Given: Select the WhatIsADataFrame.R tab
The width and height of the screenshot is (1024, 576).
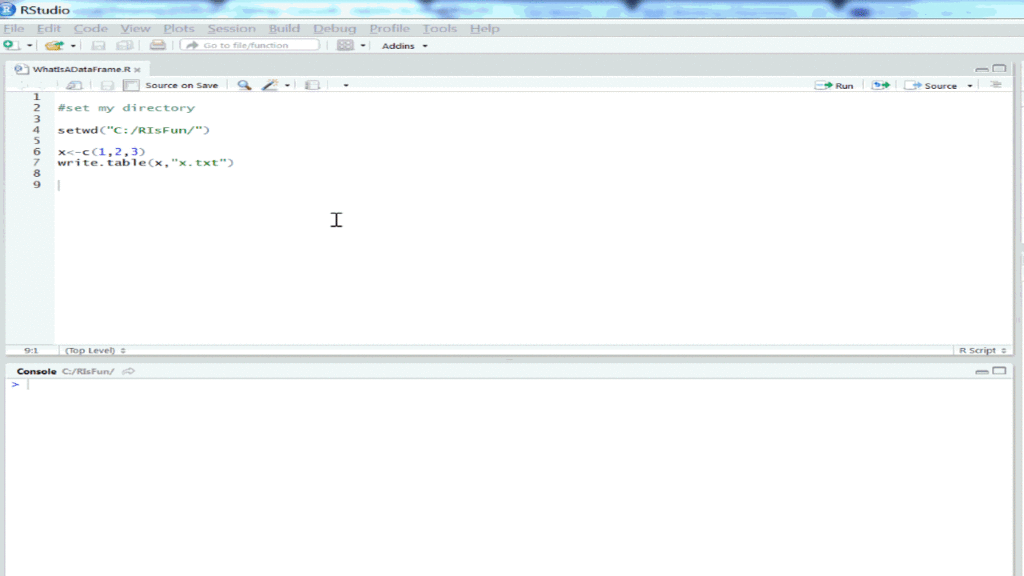Looking at the screenshot, I should [82, 69].
